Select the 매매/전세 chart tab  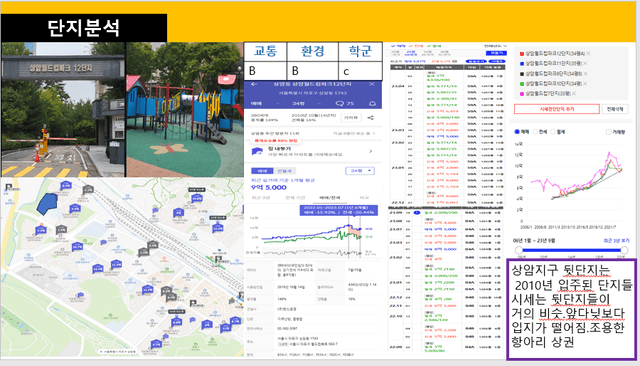point(330,197)
